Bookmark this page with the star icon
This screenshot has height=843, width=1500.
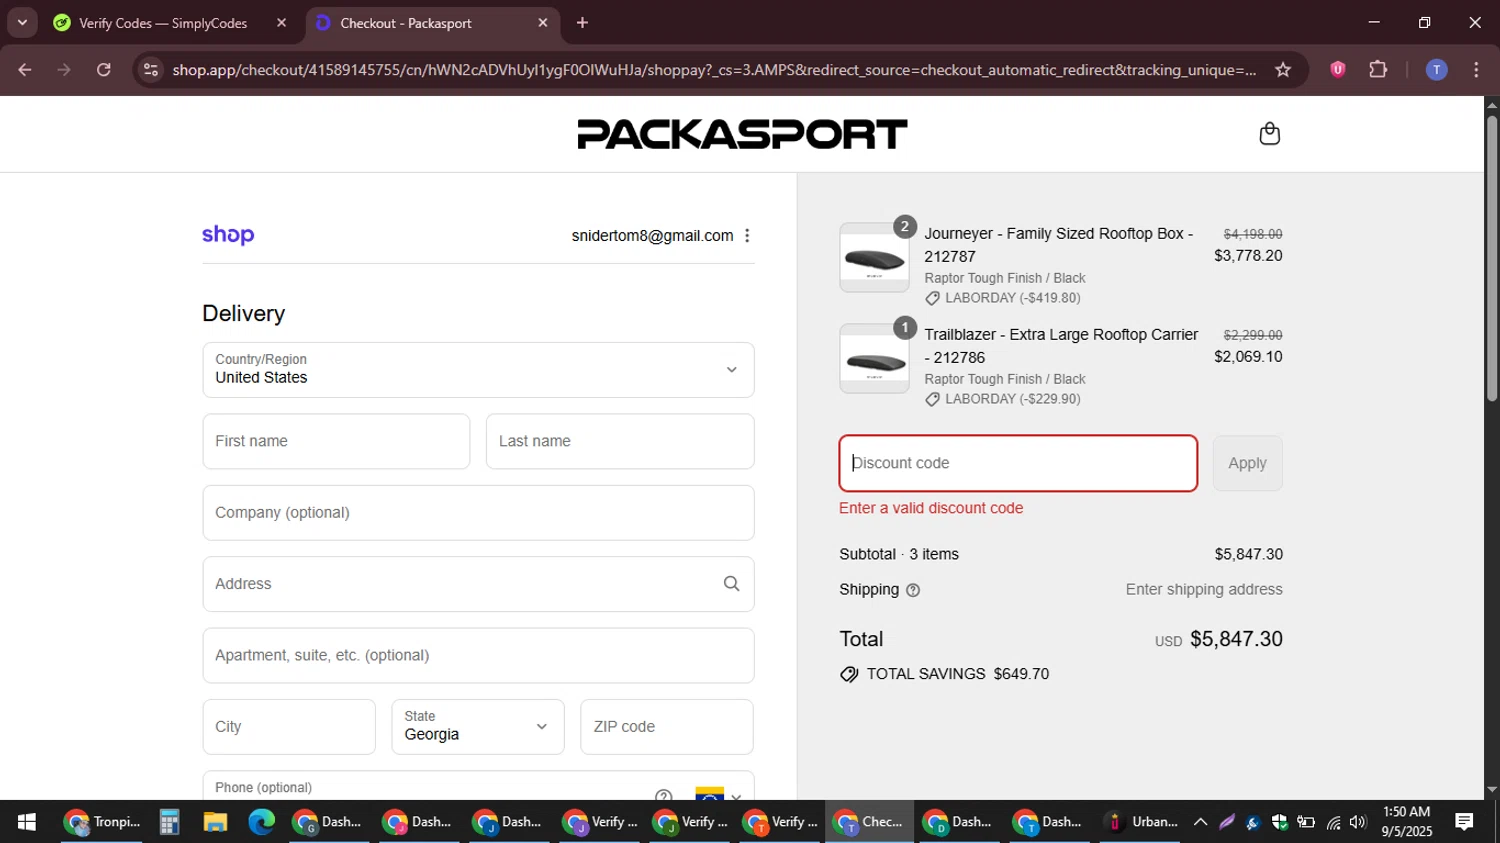point(1283,70)
